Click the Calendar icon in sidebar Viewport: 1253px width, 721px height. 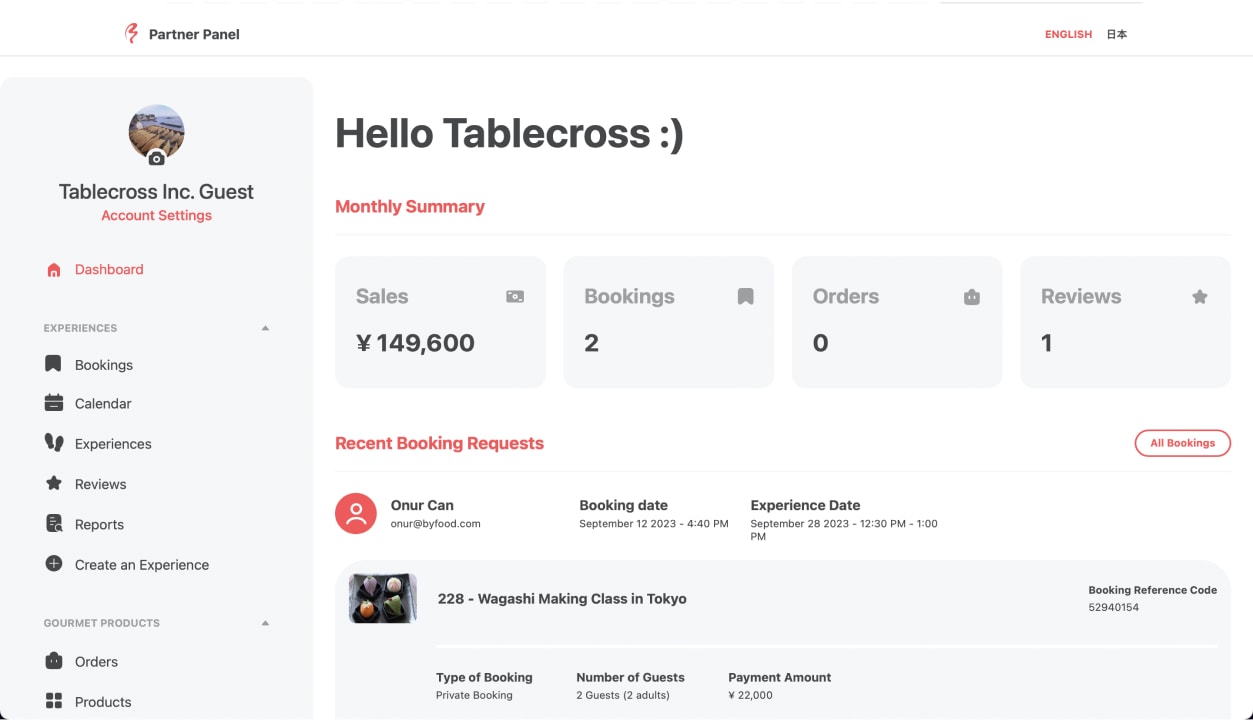pyautogui.click(x=54, y=403)
